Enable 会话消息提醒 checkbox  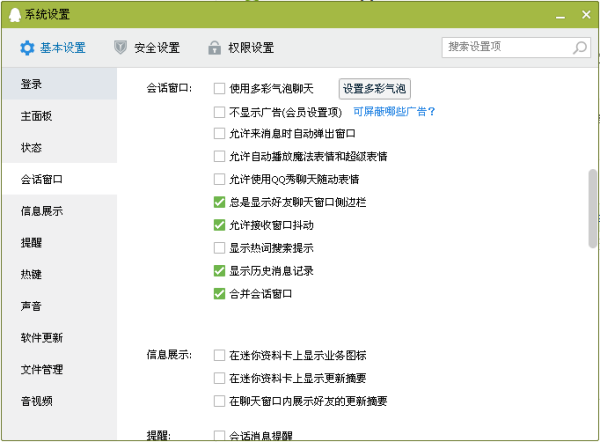219,435
